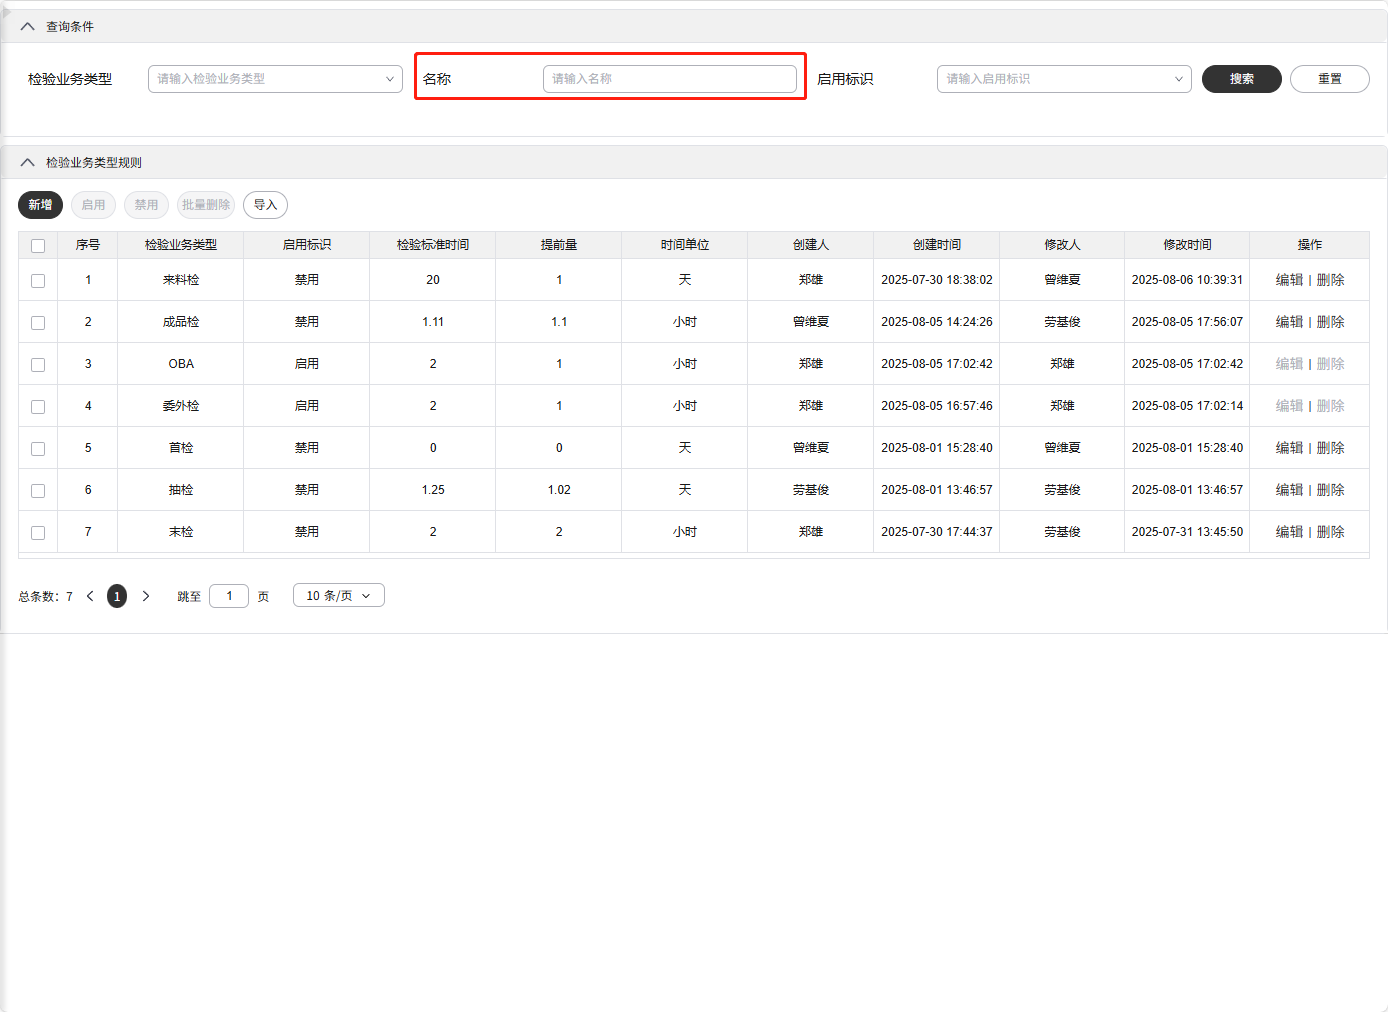The width and height of the screenshot is (1388, 1012).
Task: Check the row for 来料检
Action: 38,281
